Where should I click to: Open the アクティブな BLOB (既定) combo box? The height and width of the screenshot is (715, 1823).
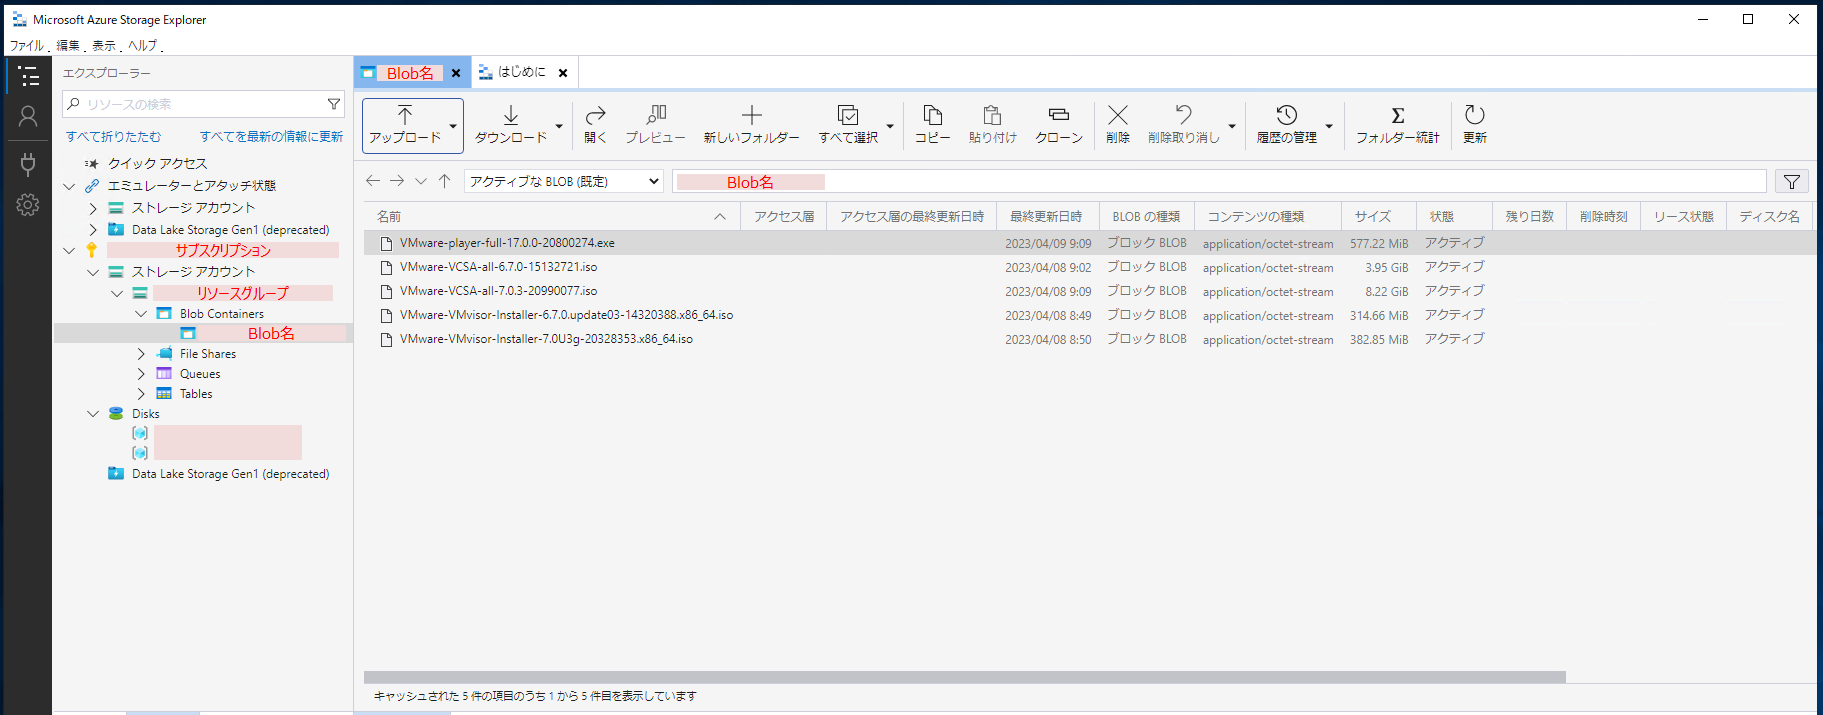(x=564, y=181)
